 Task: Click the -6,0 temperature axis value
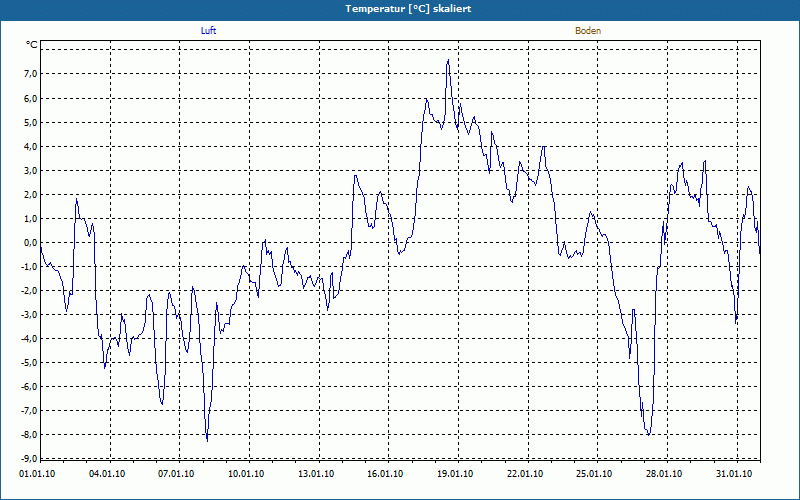(x=29, y=387)
